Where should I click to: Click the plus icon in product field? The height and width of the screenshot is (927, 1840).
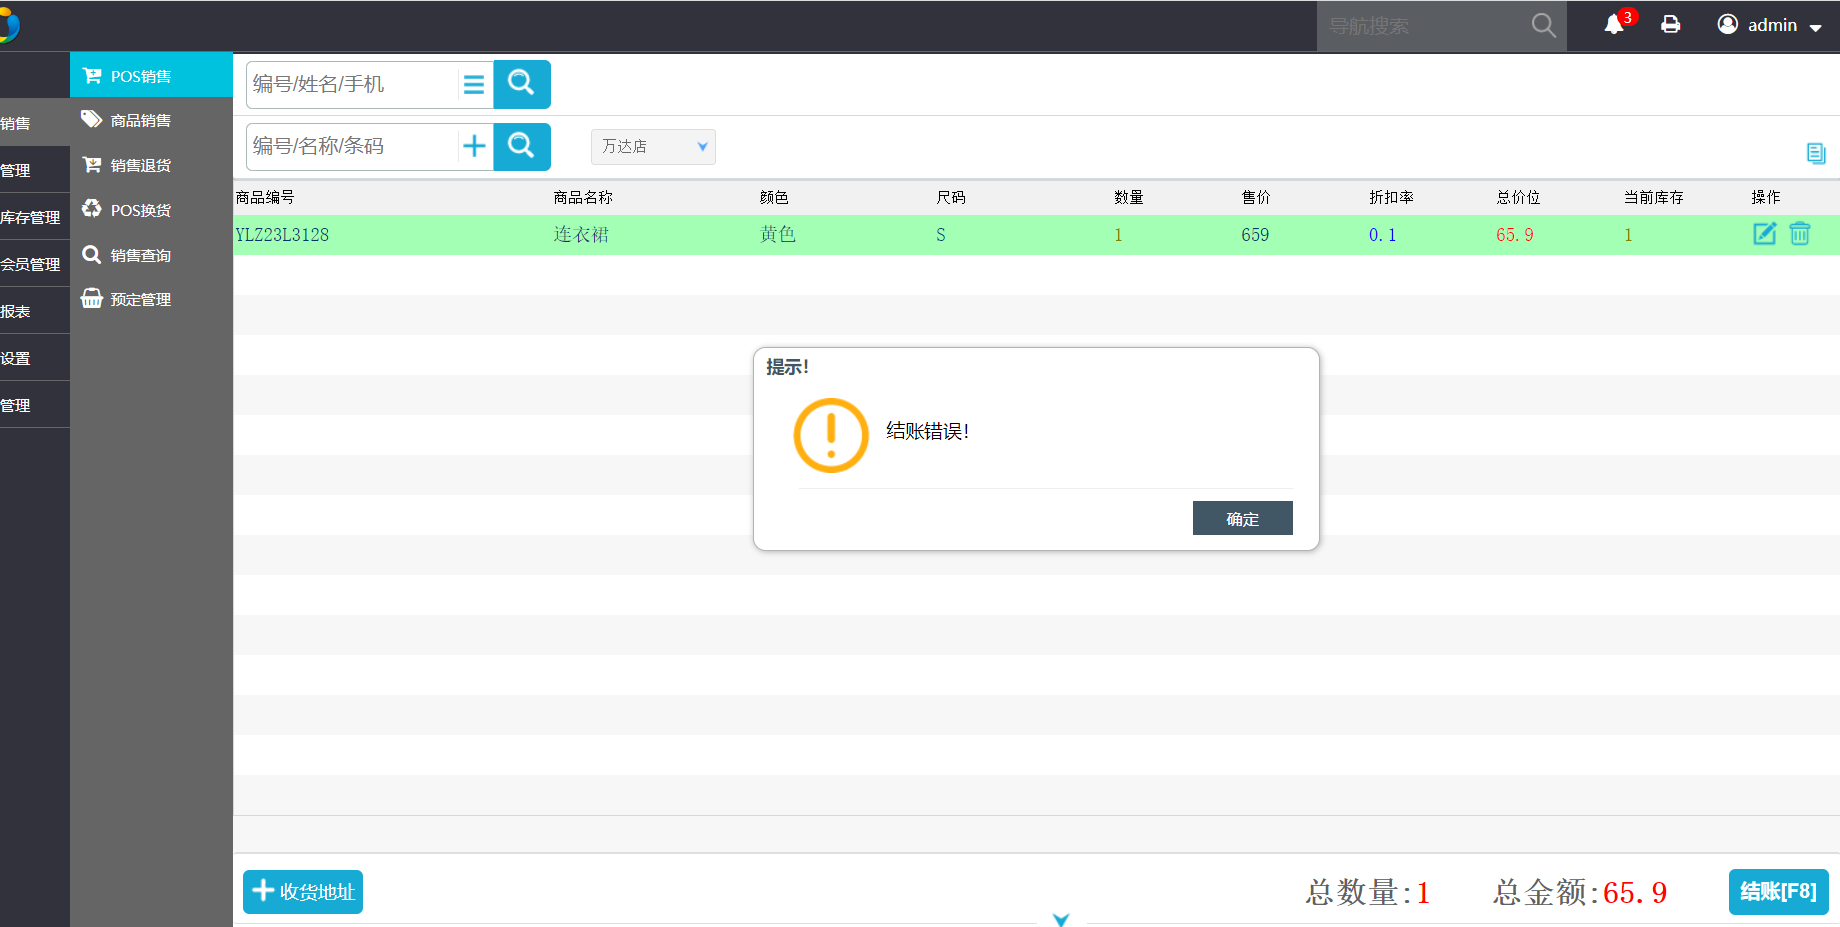click(474, 146)
